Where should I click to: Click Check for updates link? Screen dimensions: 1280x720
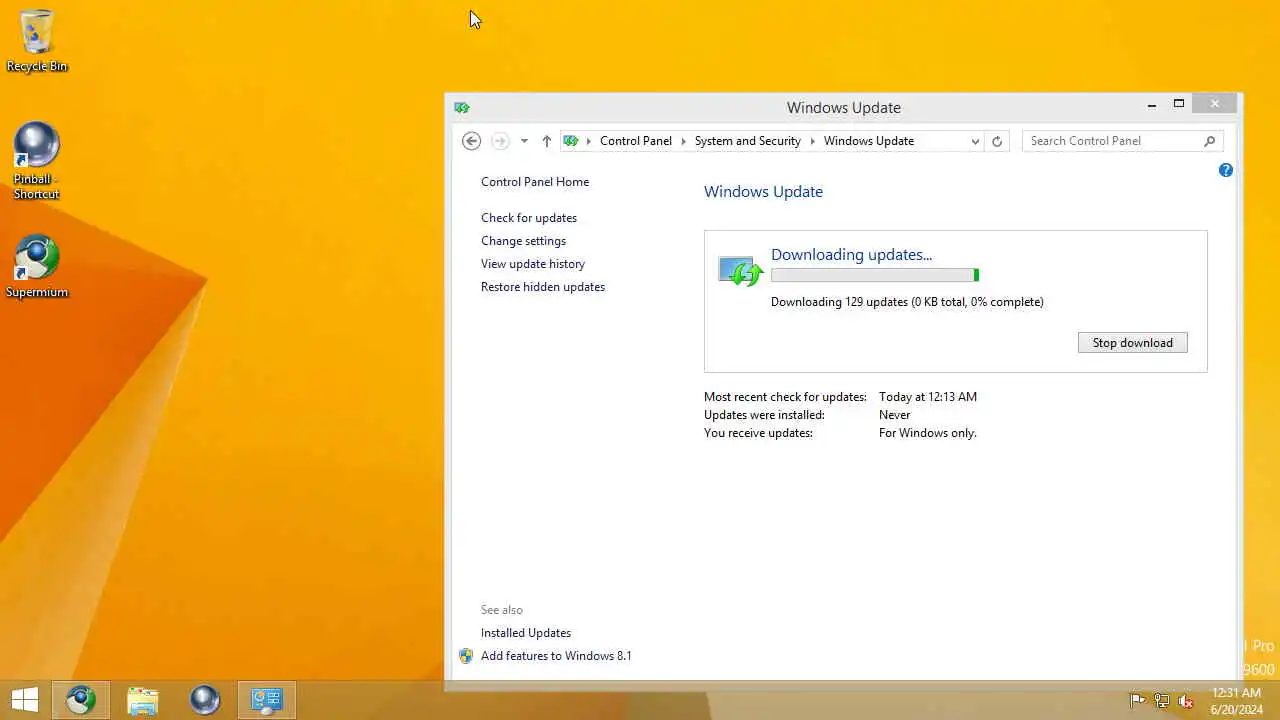(x=529, y=218)
